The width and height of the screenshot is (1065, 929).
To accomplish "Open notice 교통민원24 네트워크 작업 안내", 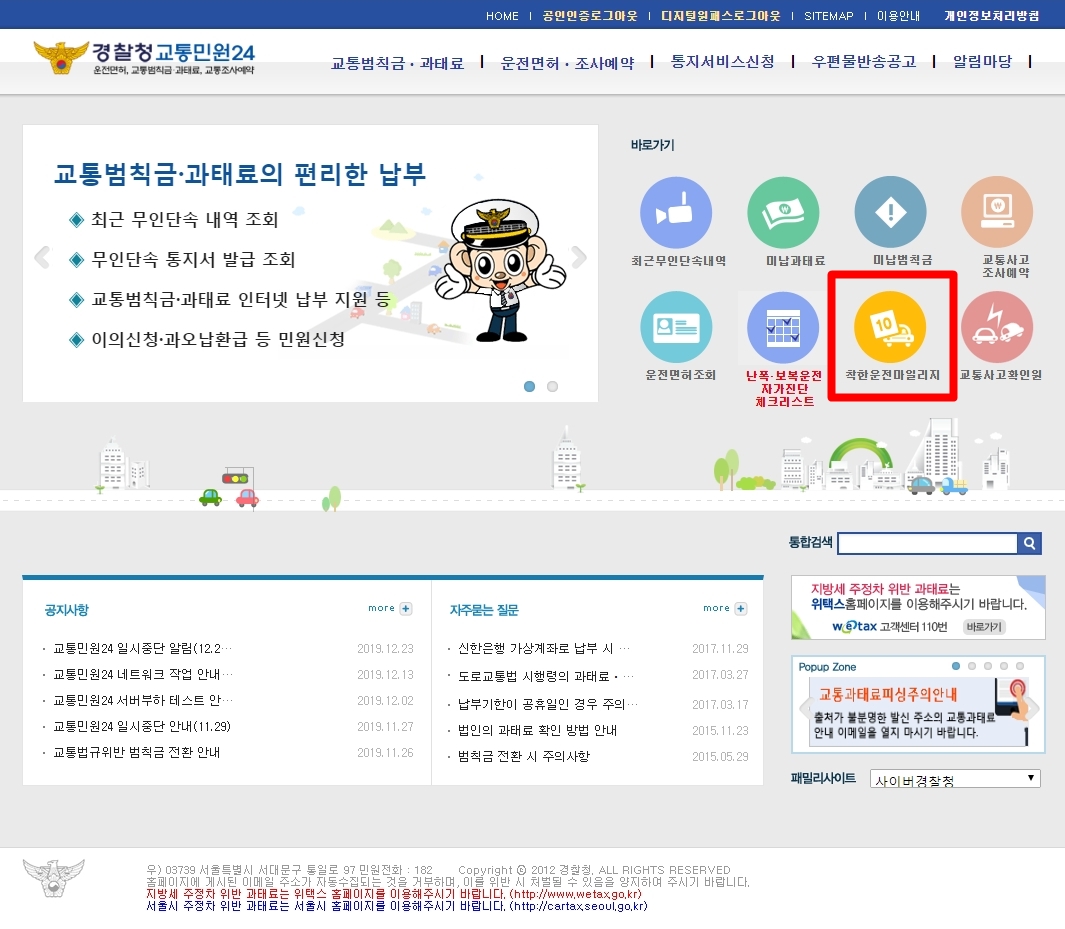I will pos(142,674).
